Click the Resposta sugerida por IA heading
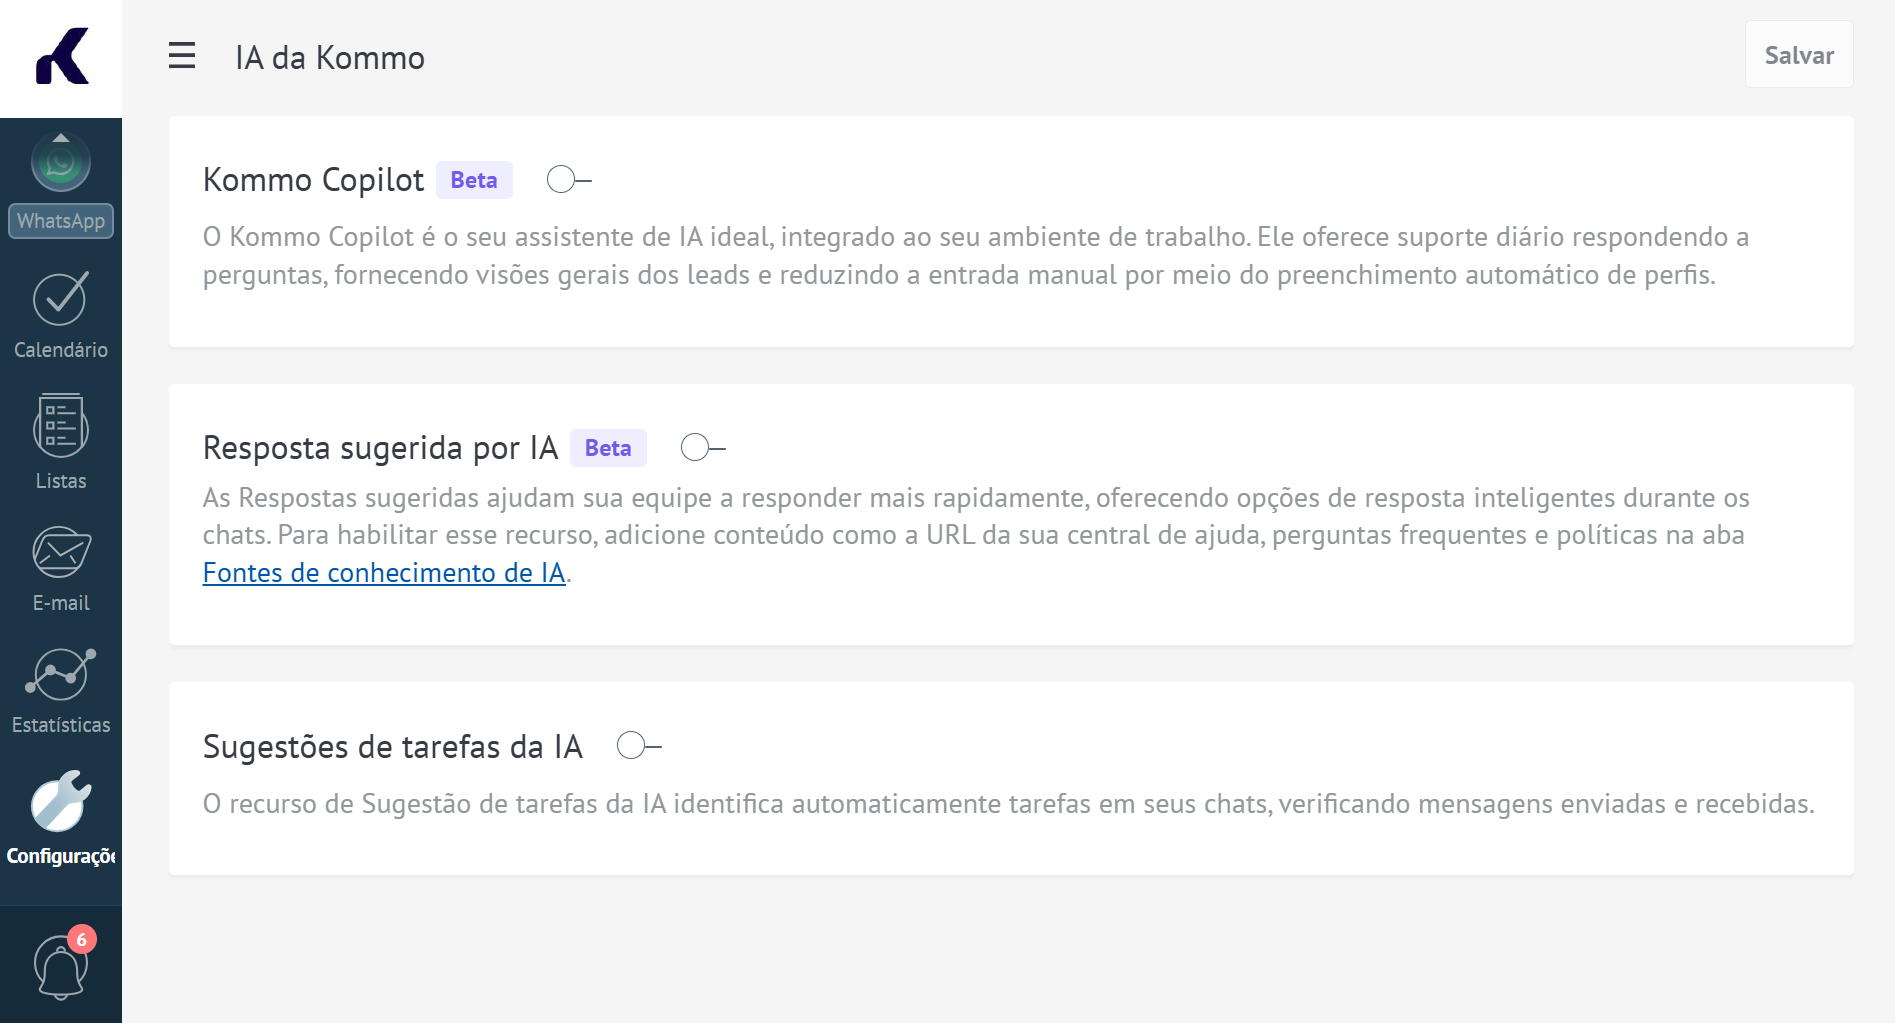This screenshot has width=1895, height=1023. point(380,448)
